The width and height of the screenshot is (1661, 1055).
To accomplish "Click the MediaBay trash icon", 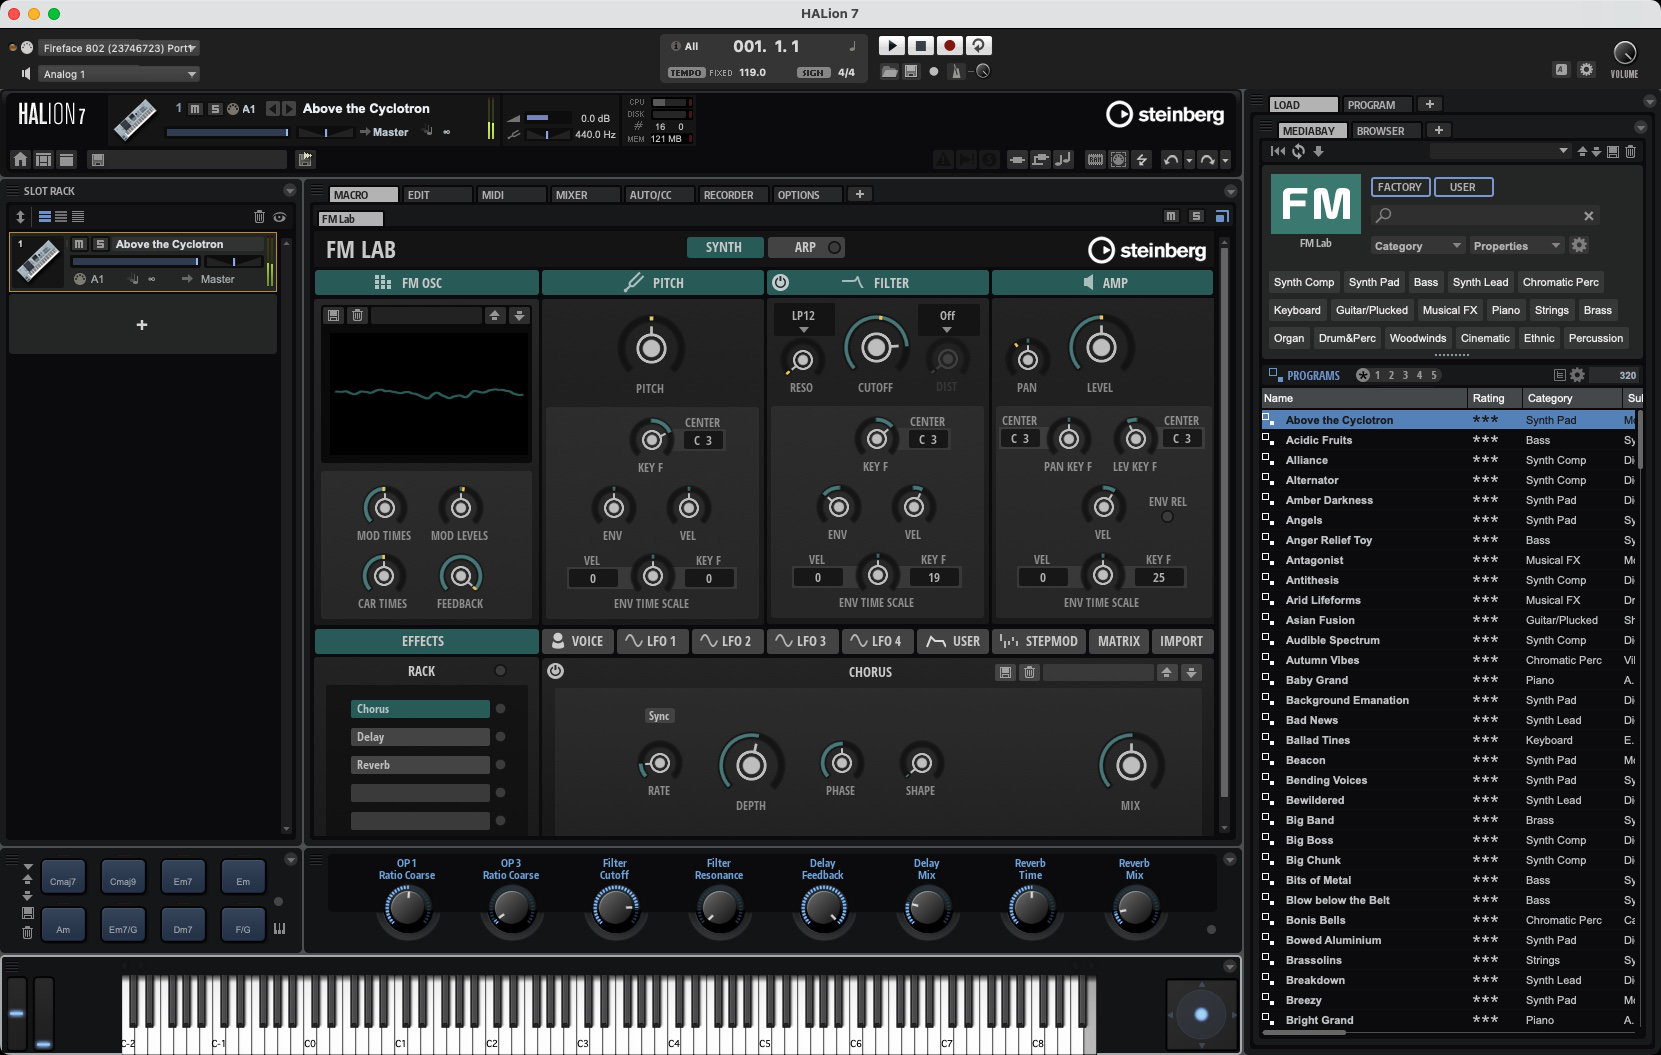I will [1630, 151].
